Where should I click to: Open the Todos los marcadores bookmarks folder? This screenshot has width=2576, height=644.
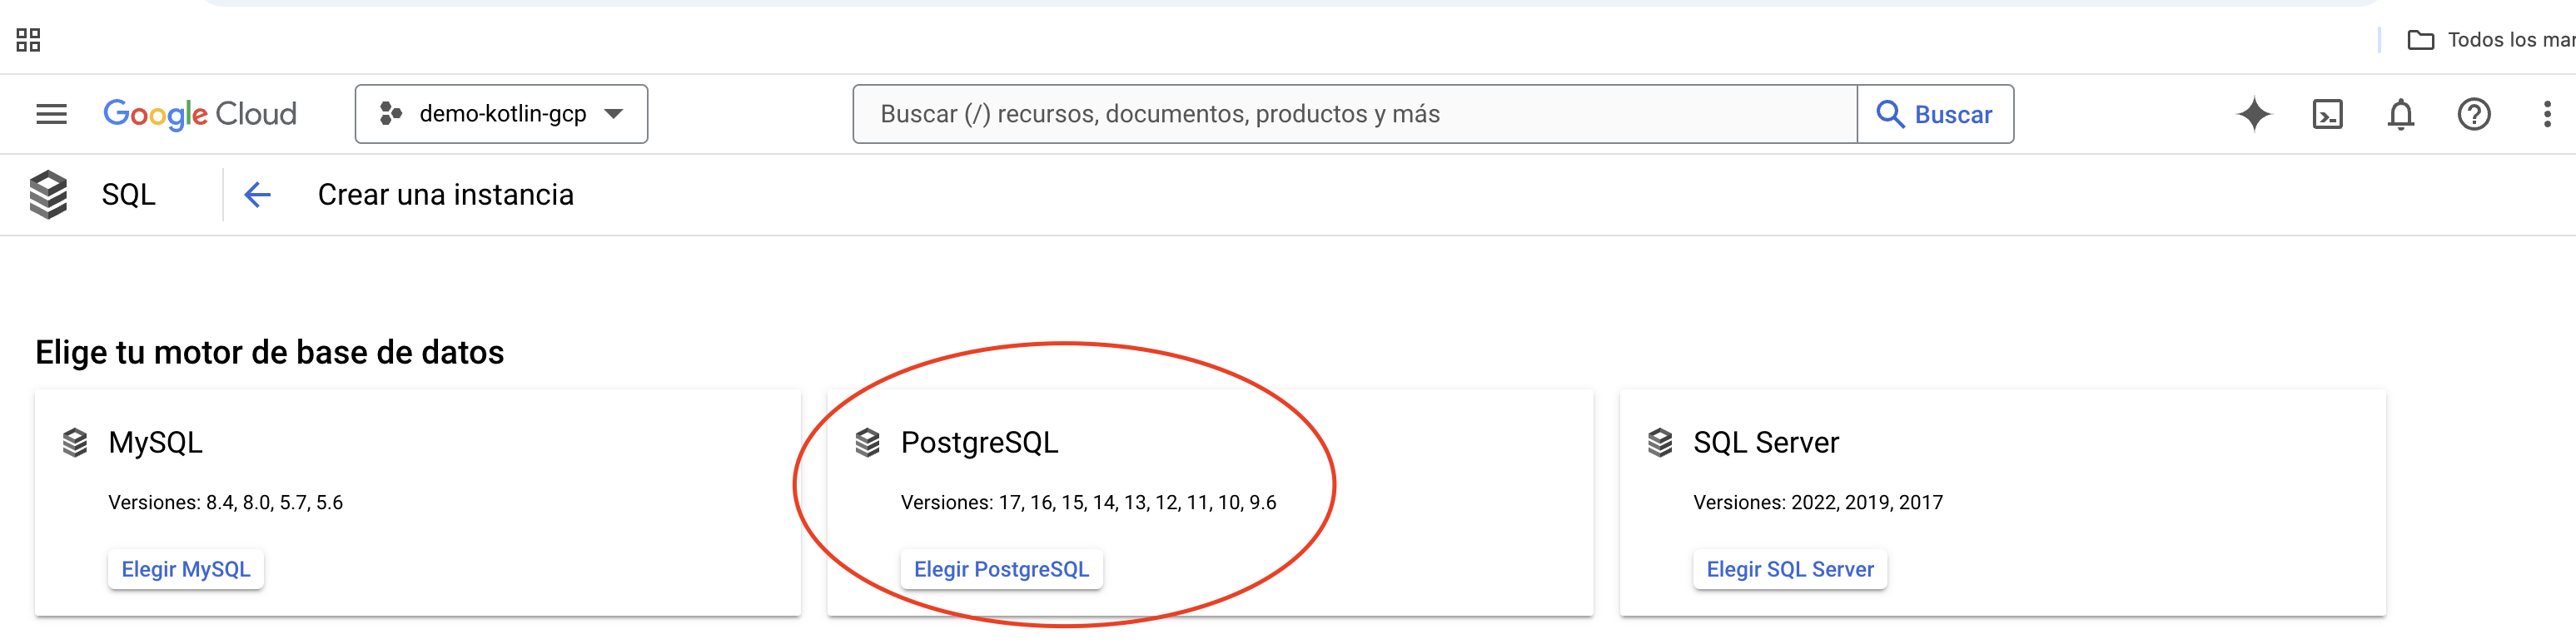[x=2490, y=40]
